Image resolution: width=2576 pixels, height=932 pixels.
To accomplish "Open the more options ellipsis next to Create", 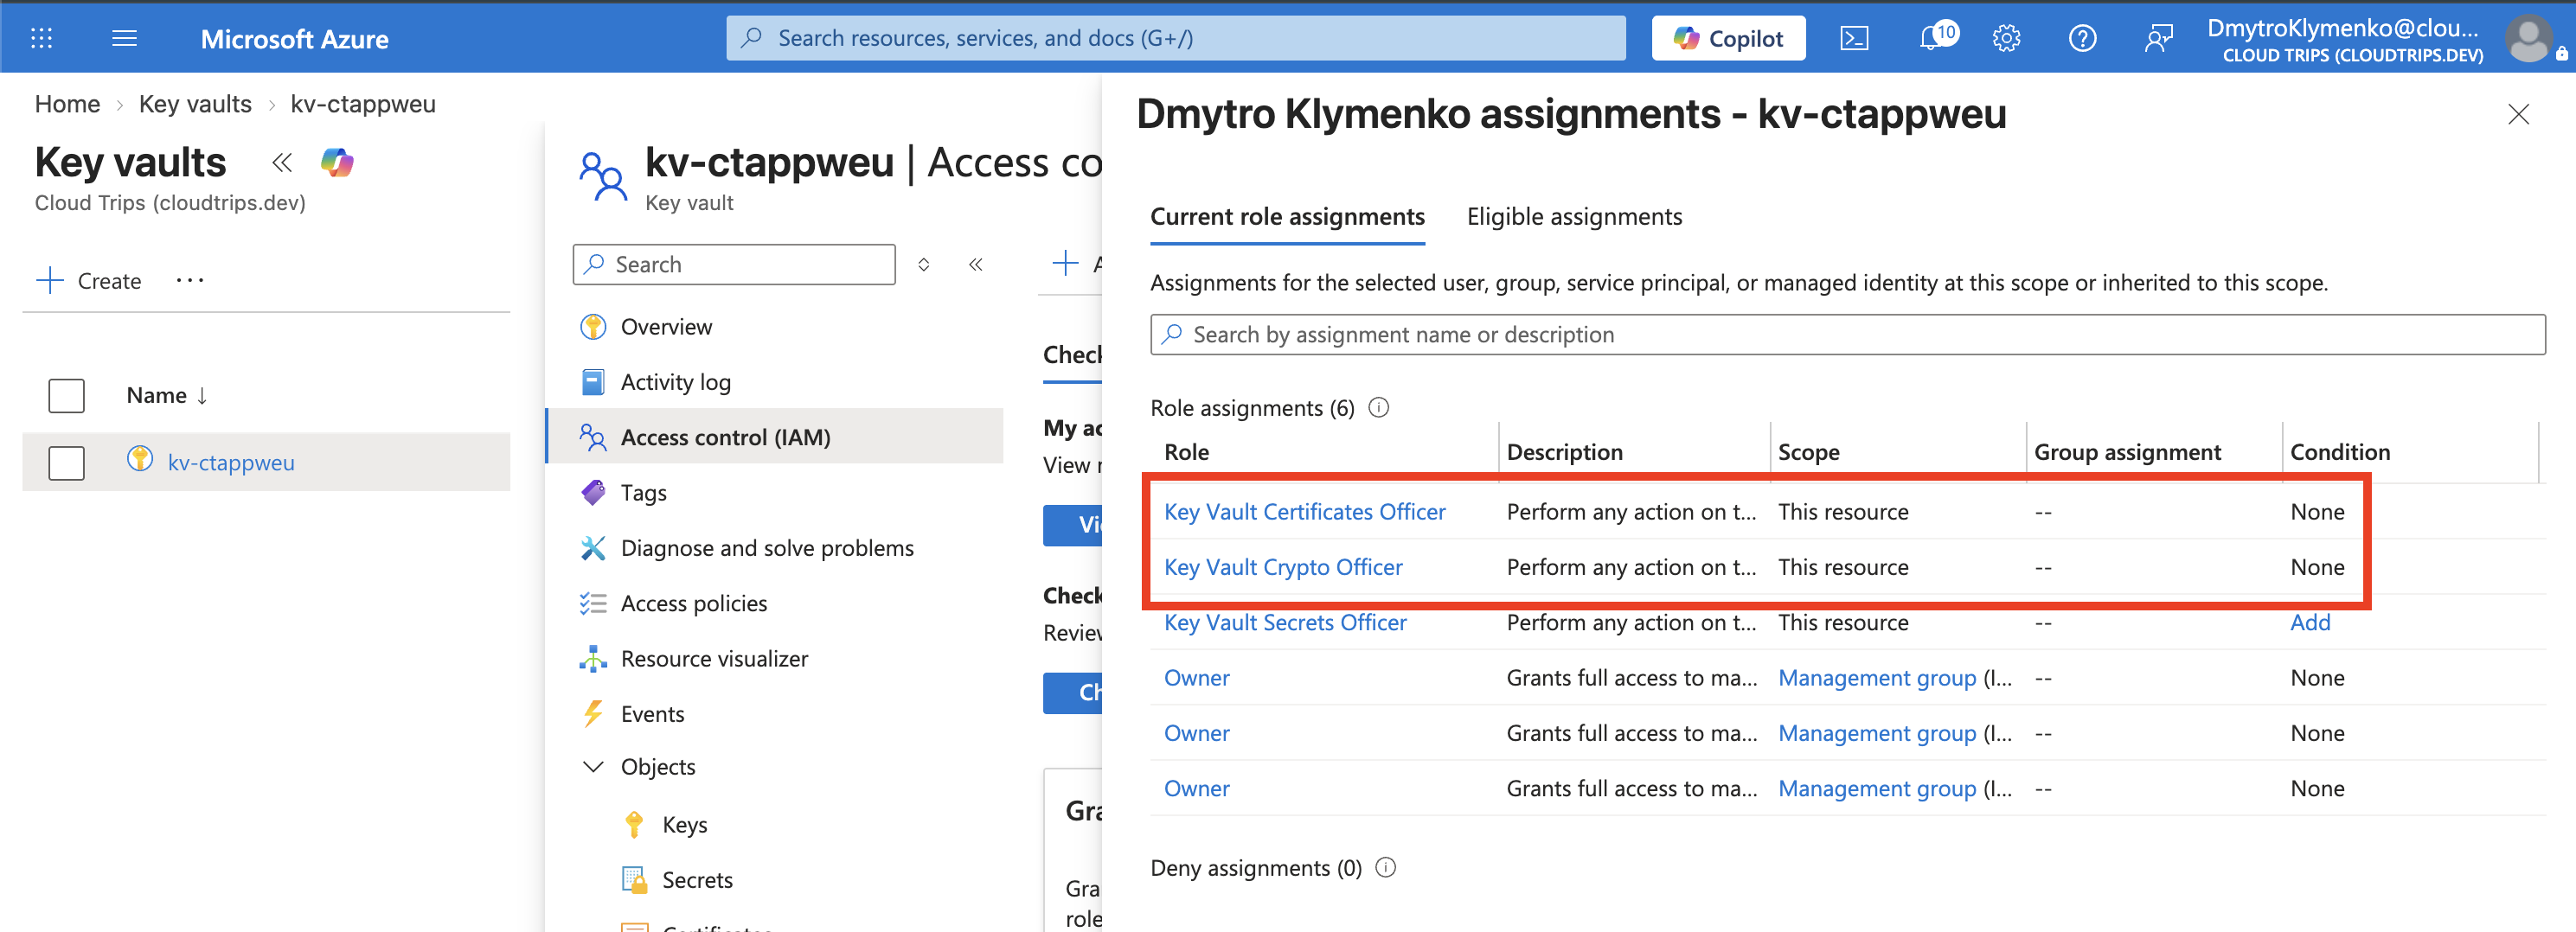I will (x=190, y=281).
